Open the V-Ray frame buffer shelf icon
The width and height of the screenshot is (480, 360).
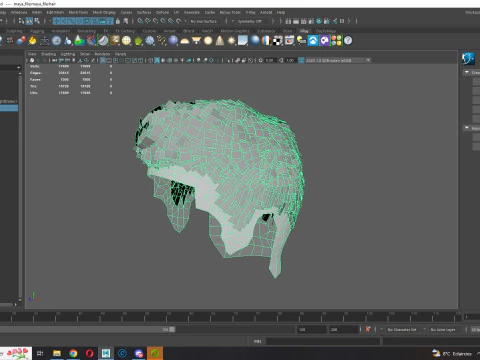point(289,41)
